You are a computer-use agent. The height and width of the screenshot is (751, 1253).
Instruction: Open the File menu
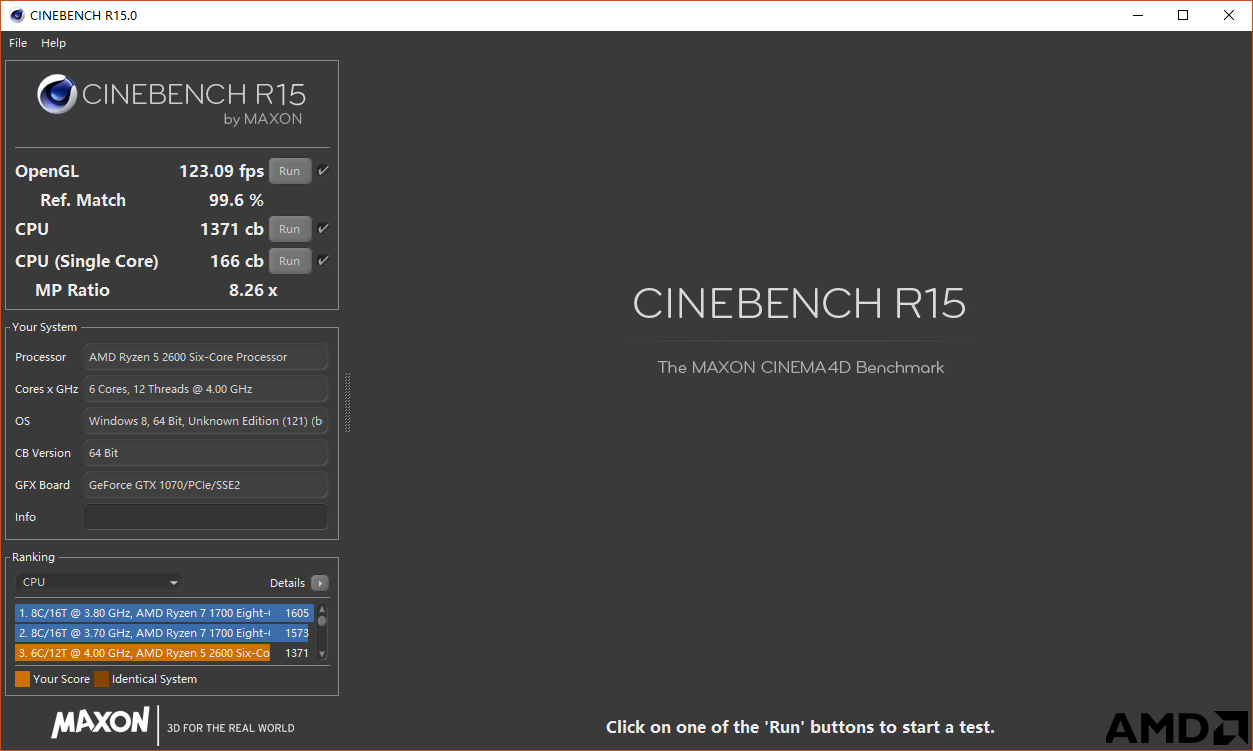[18, 43]
